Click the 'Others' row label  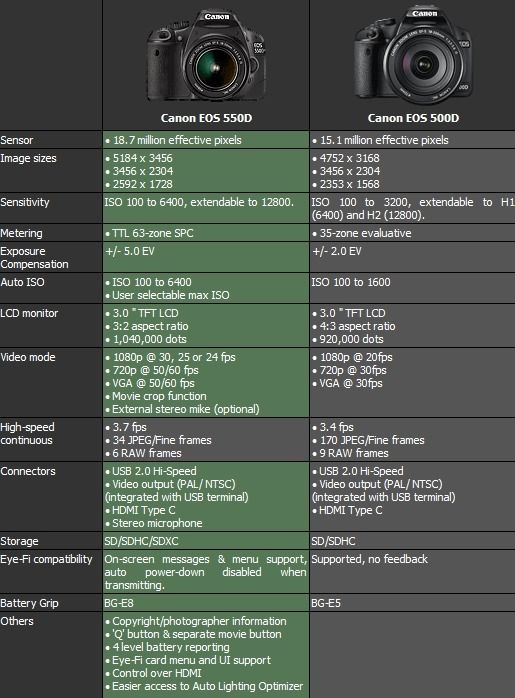pyautogui.click(x=16, y=621)
